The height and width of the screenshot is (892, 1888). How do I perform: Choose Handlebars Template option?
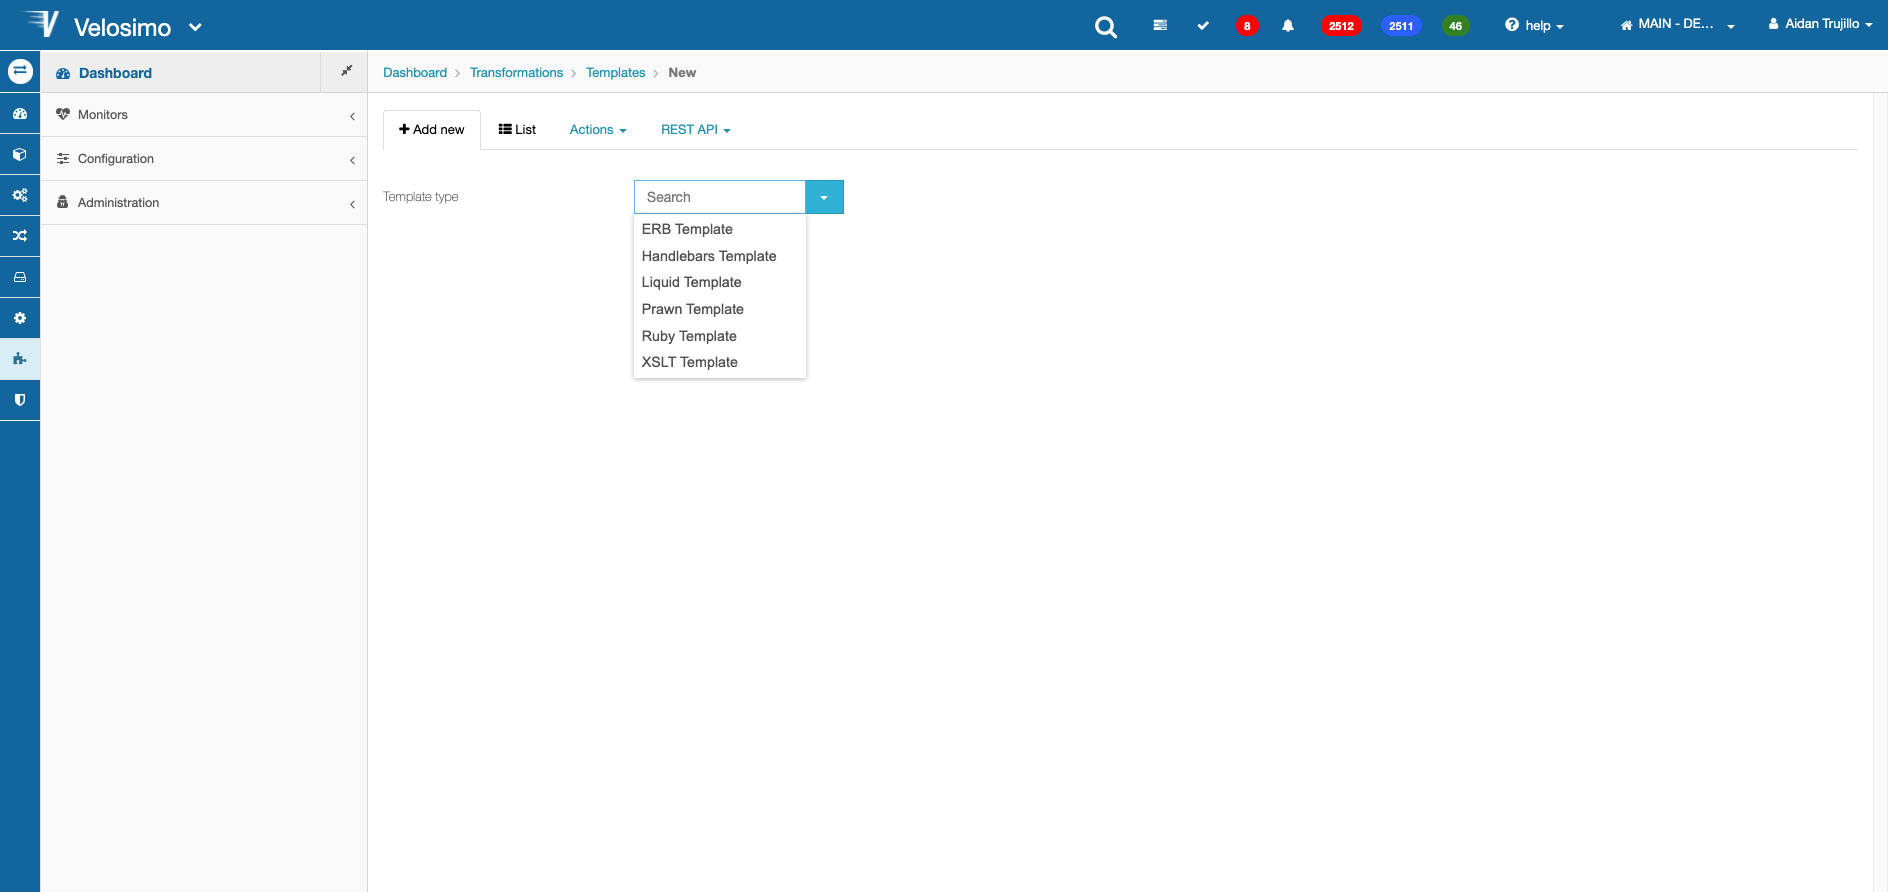tap(720, 256)
